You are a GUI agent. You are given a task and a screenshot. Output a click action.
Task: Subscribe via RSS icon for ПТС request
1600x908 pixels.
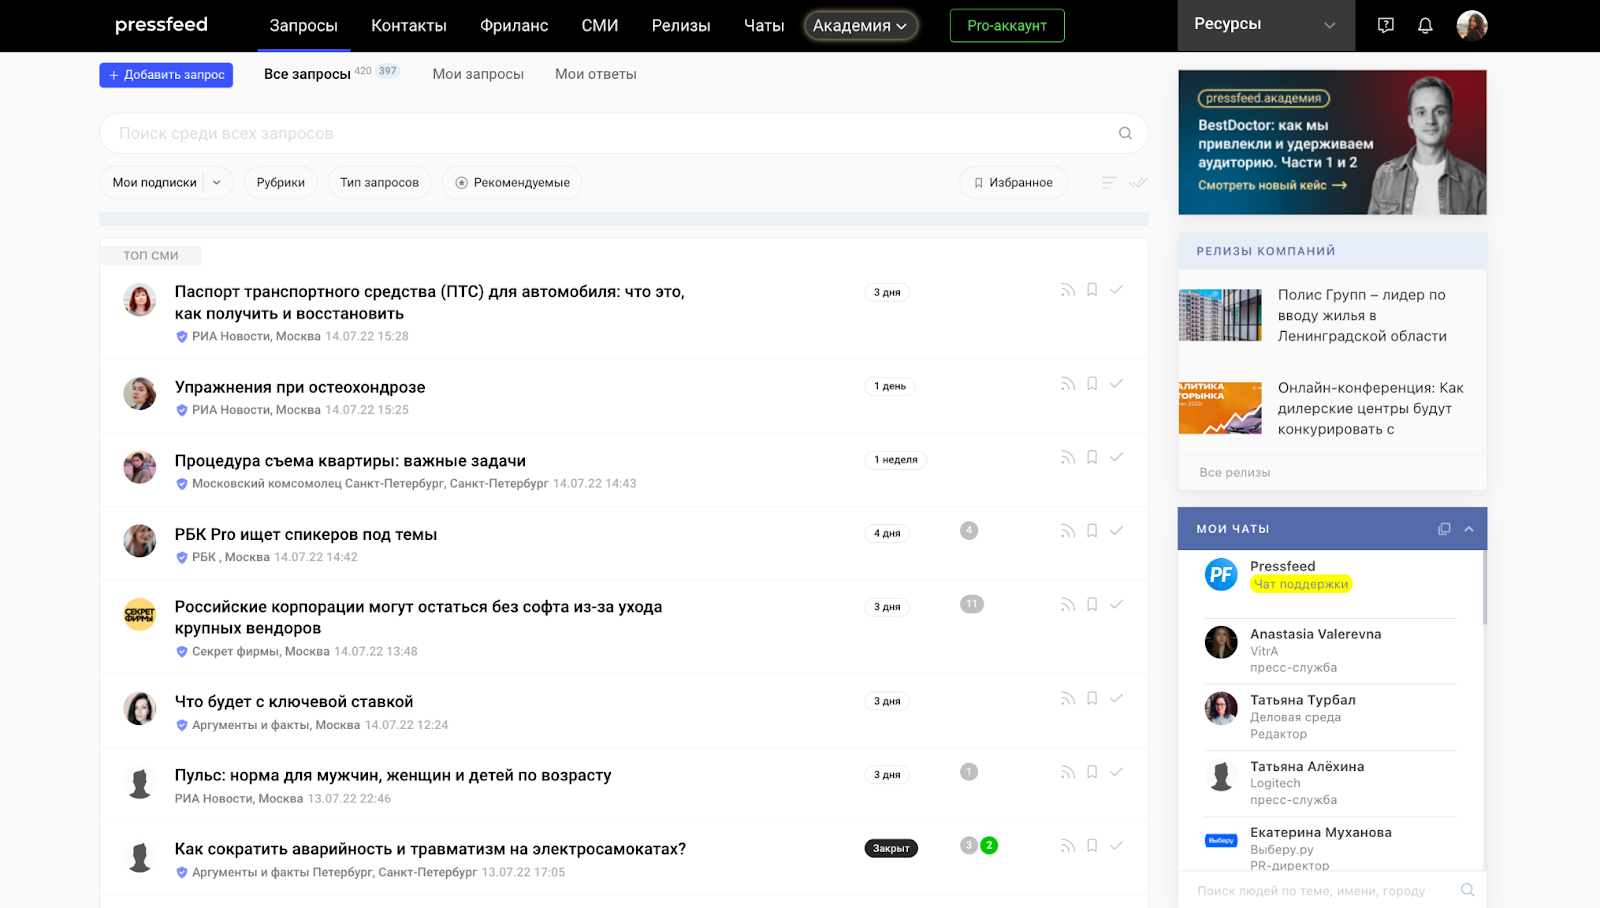coord(1068,290)
